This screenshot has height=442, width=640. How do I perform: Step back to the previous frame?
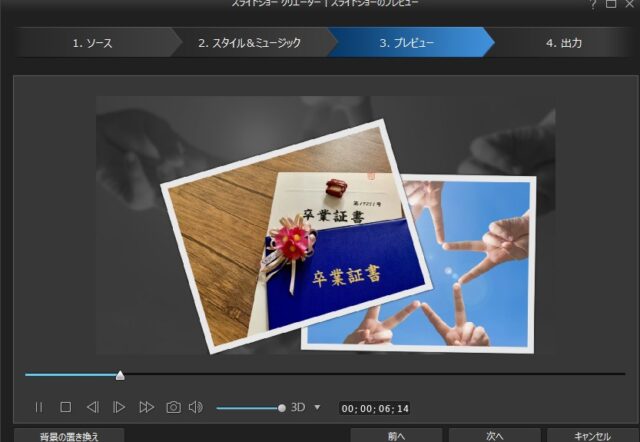(92, 407)
